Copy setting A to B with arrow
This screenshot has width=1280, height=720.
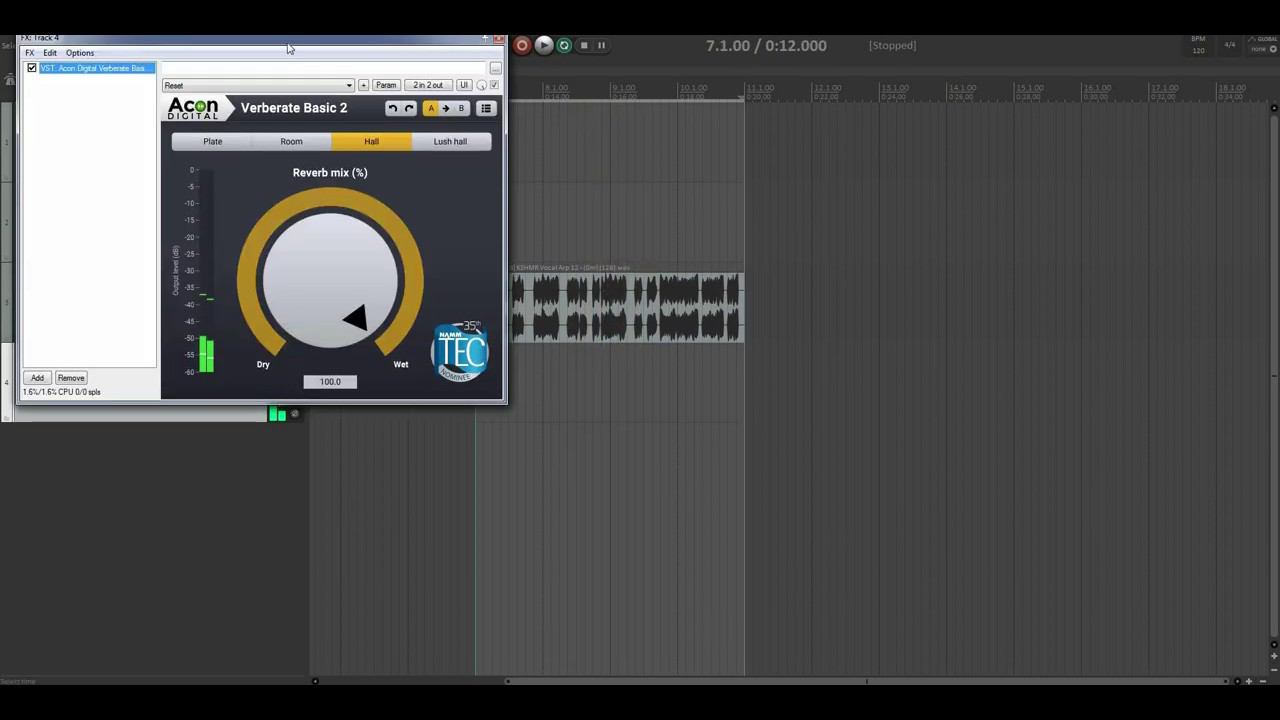446,108
